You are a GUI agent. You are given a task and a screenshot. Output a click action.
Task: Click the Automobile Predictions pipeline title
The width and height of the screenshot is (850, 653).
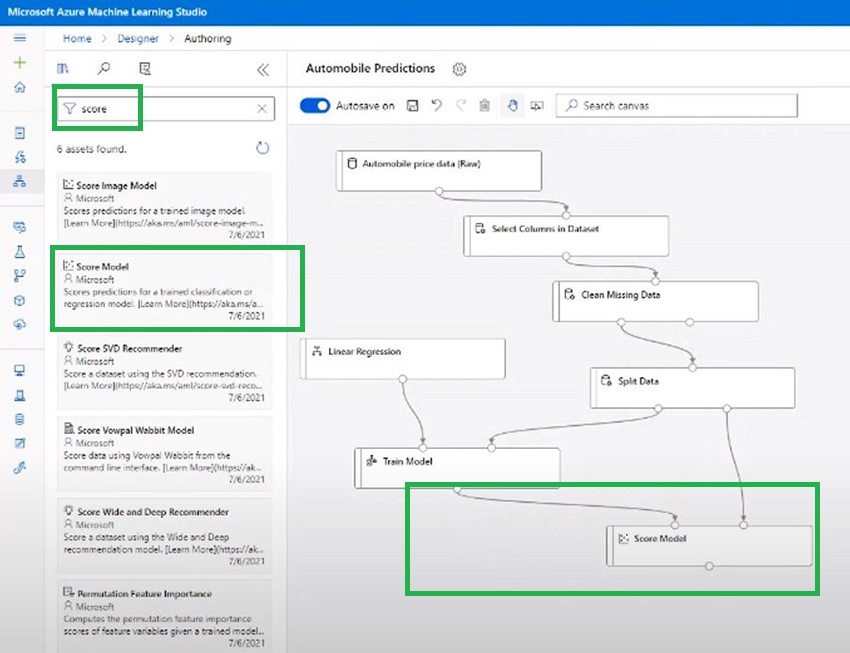click(x=370, y=68)
